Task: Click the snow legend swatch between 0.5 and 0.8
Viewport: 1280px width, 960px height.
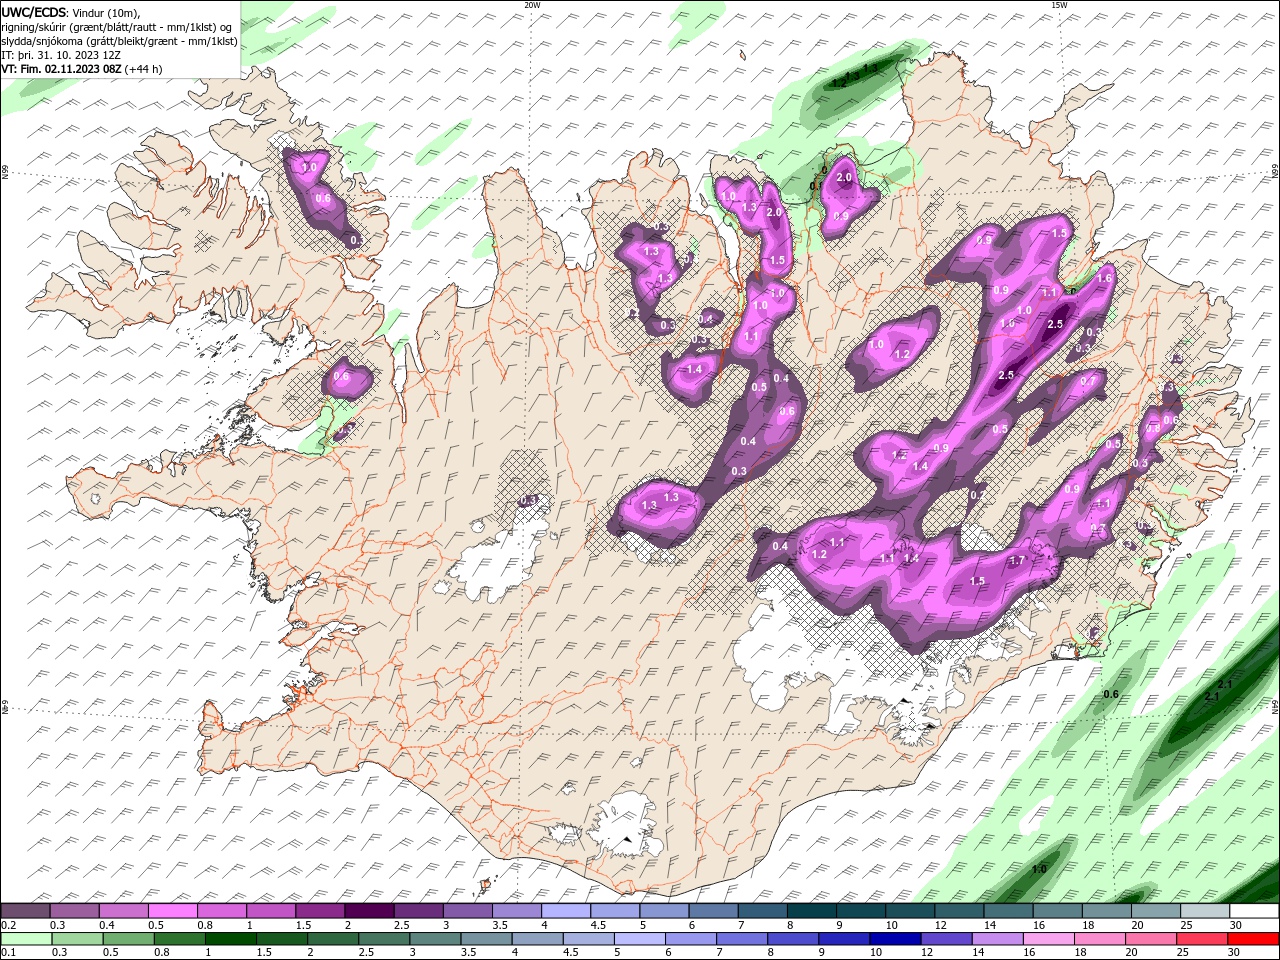Action: [173, 911]
